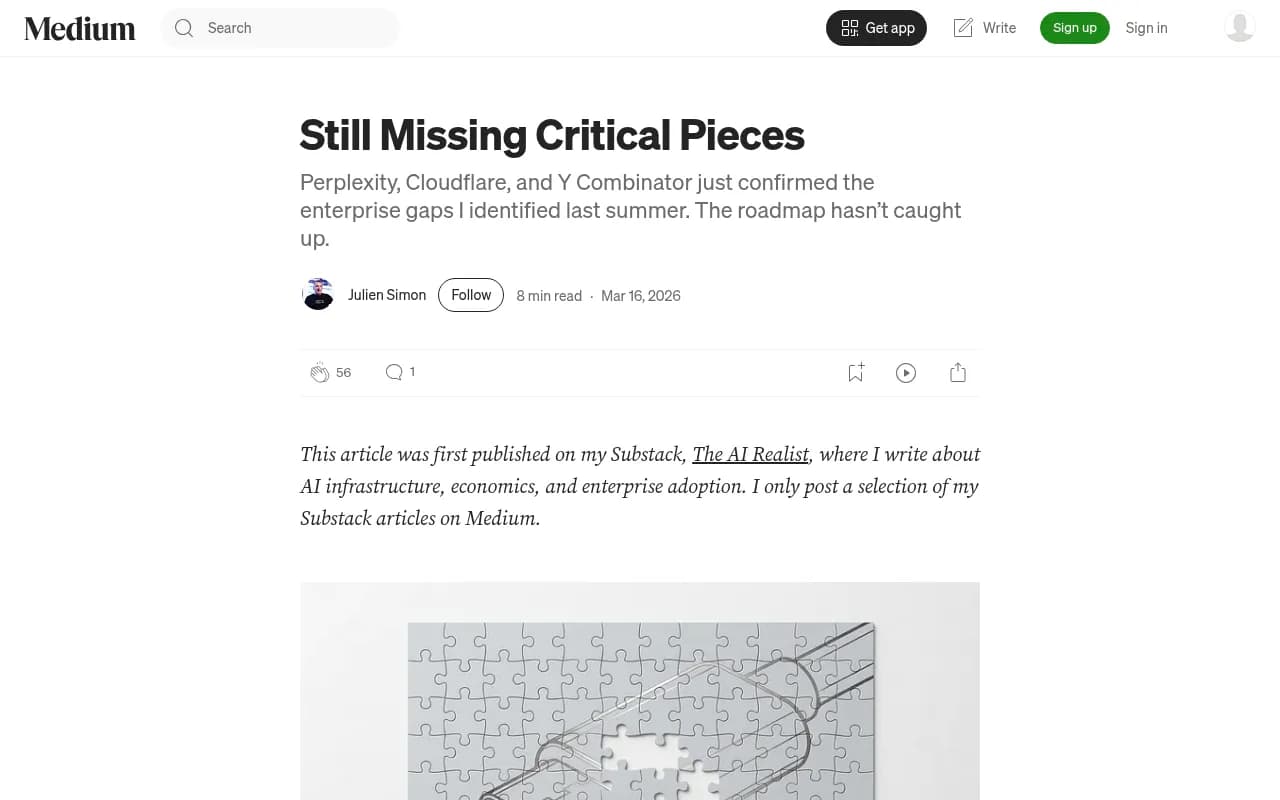Click the search magnifier icon

tap(184, 28)
